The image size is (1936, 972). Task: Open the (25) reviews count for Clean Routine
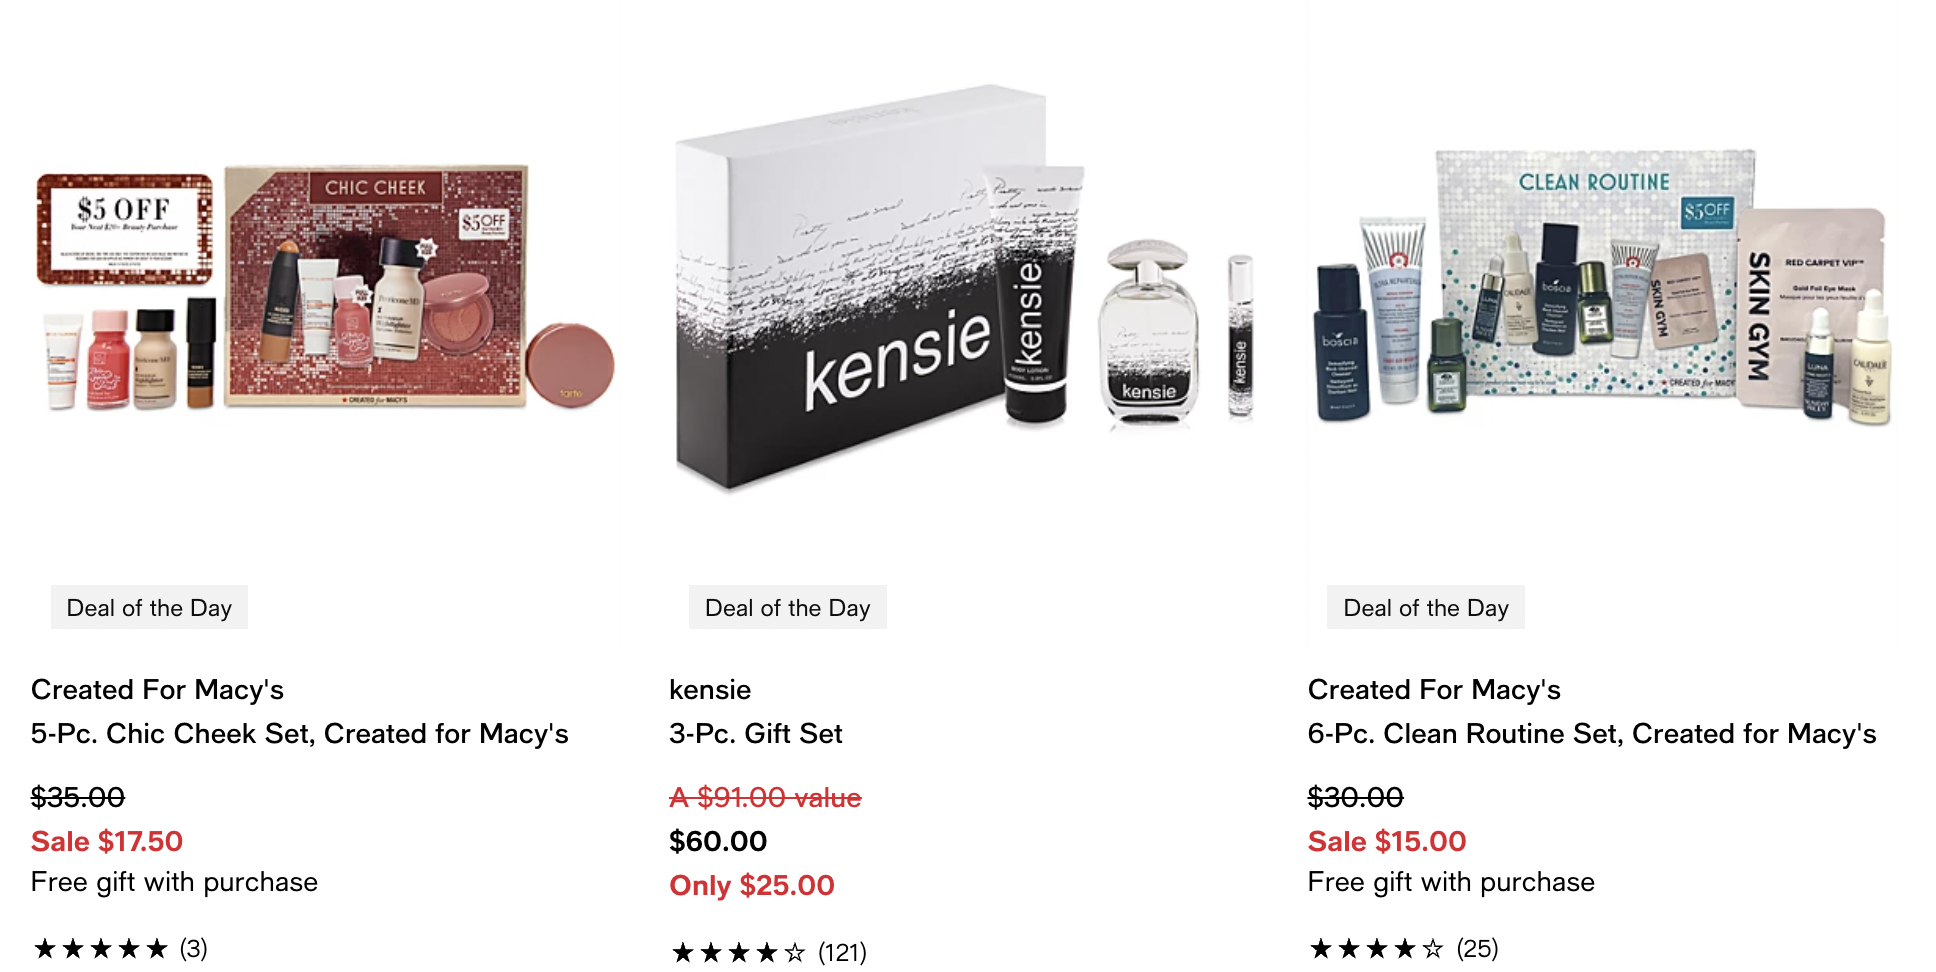(x=1477, y=948)
